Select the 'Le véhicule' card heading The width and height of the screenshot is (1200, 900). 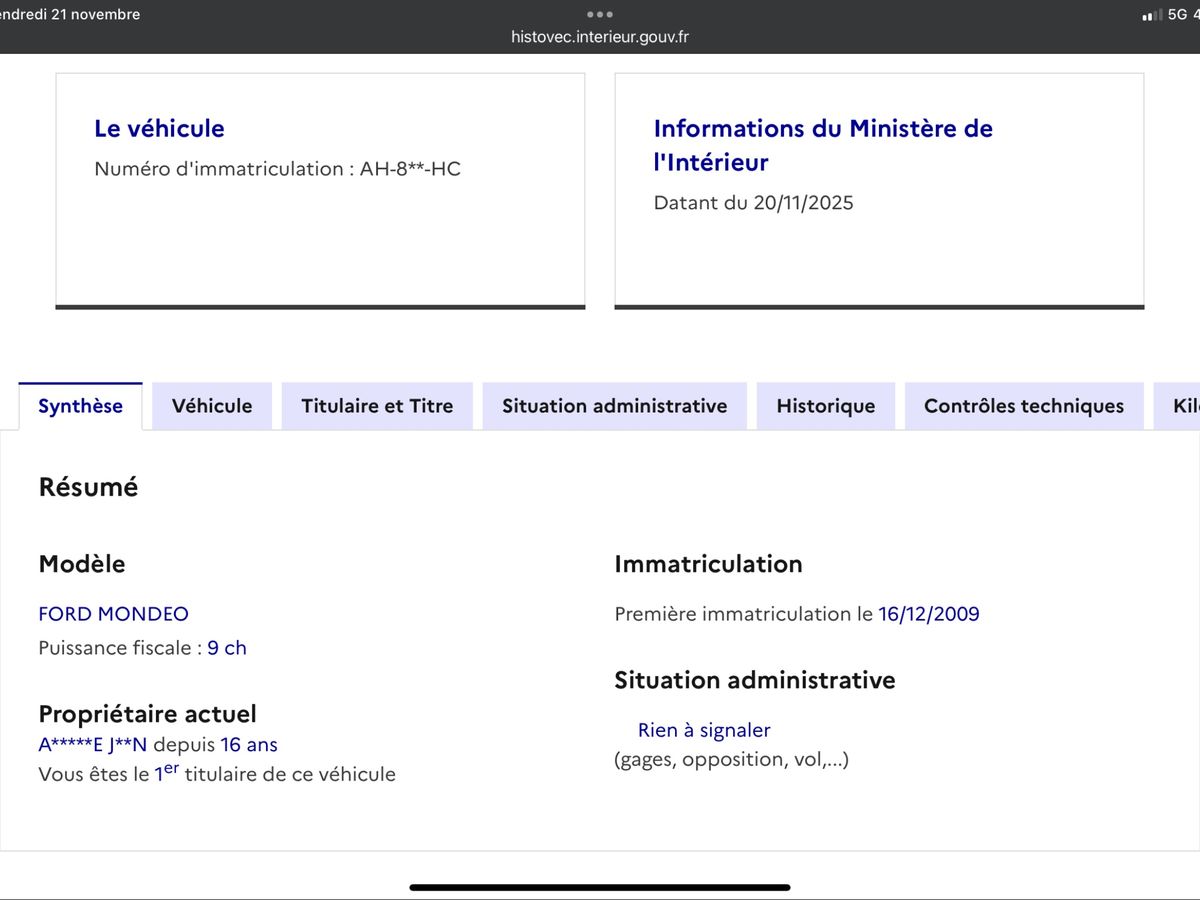(x=159, y=128)
